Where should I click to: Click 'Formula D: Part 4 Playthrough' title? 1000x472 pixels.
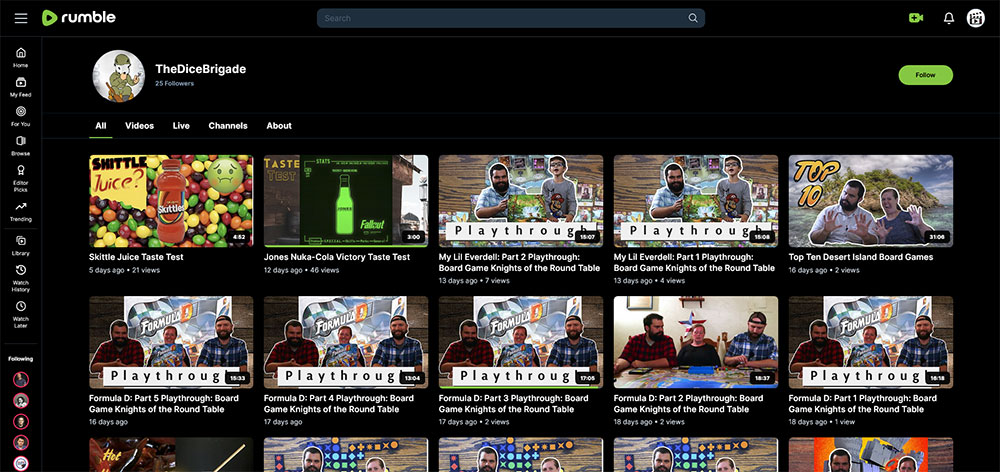point(339,403)
